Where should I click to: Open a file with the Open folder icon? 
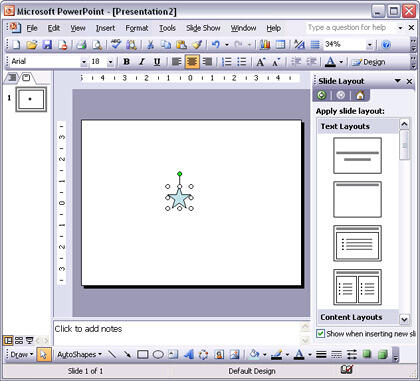tap(32, 44)
